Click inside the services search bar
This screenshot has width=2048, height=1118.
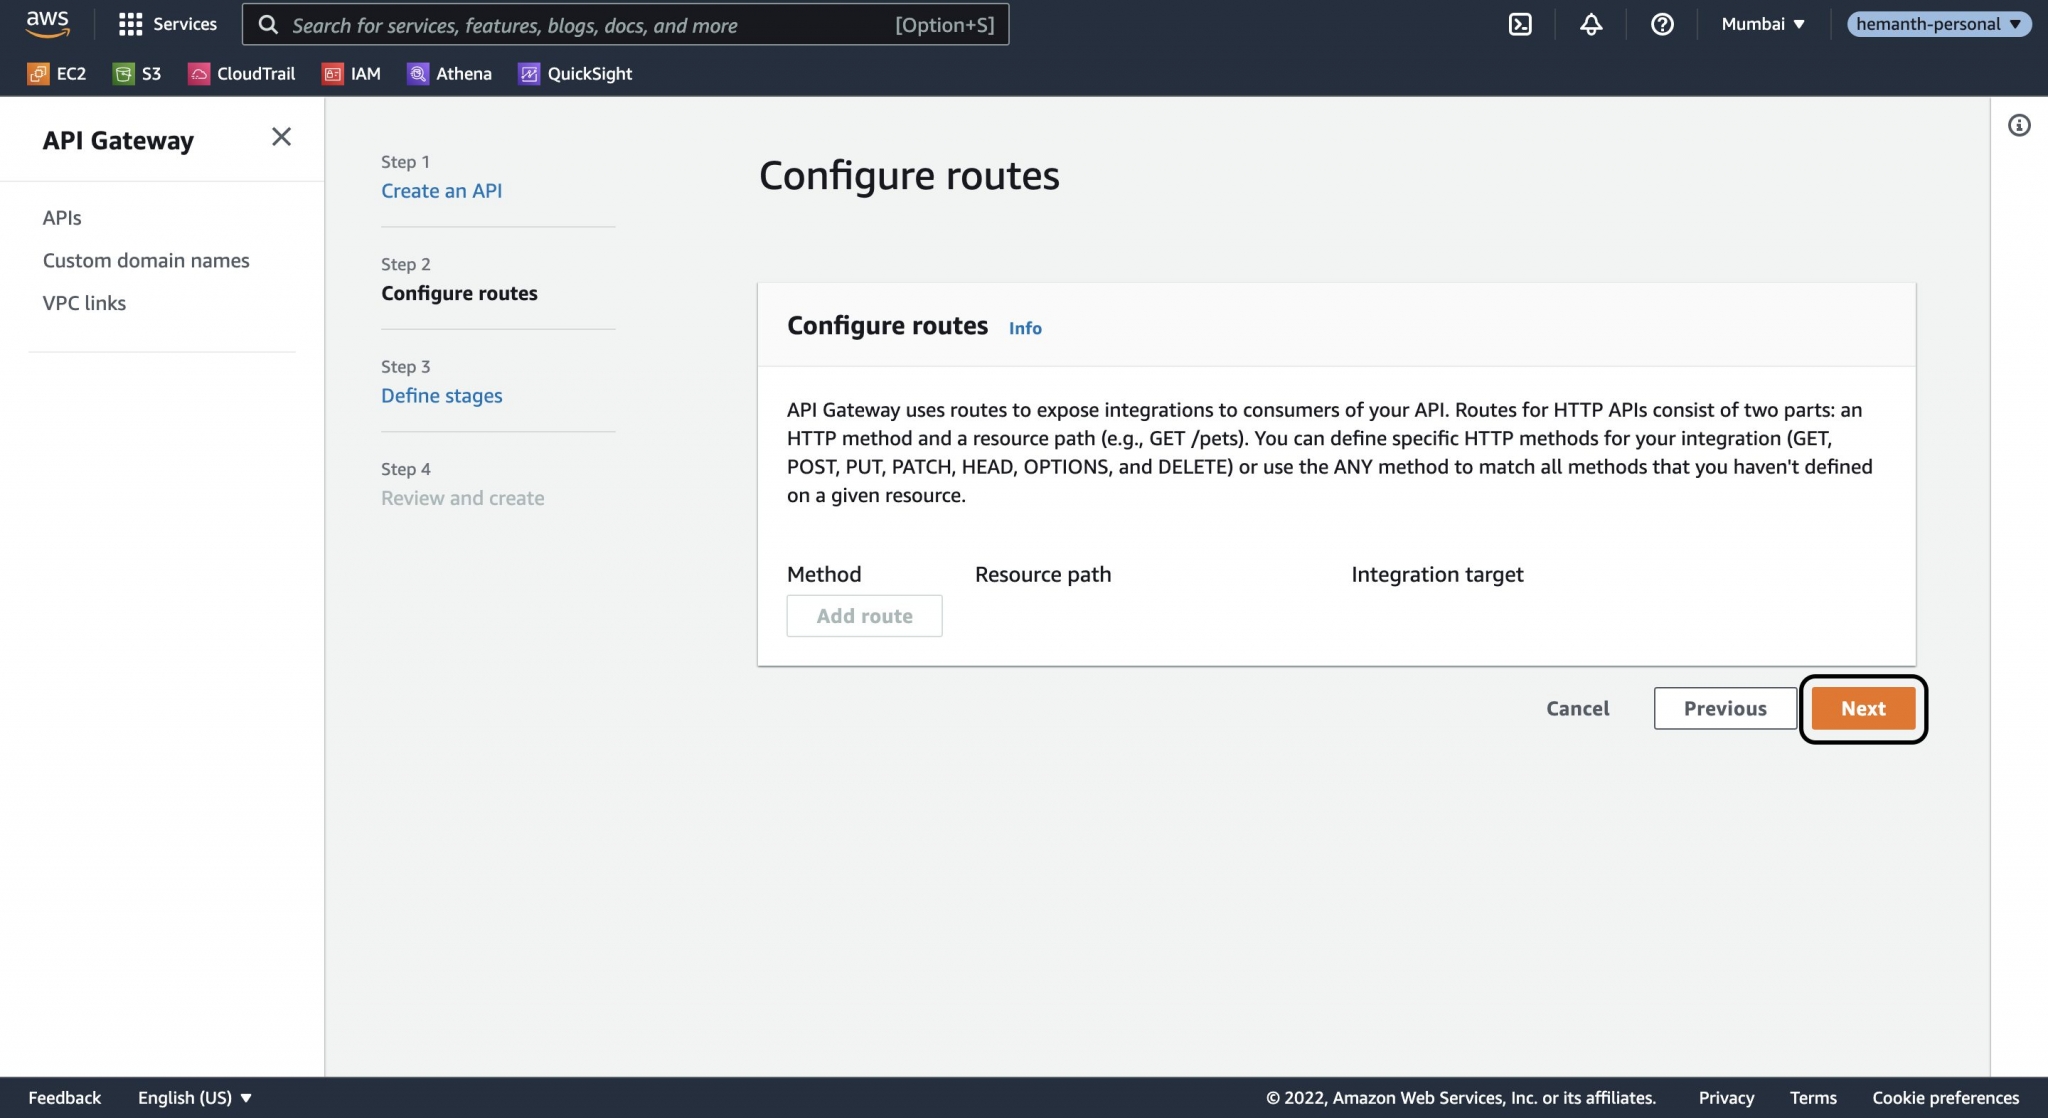coord(620,24)
